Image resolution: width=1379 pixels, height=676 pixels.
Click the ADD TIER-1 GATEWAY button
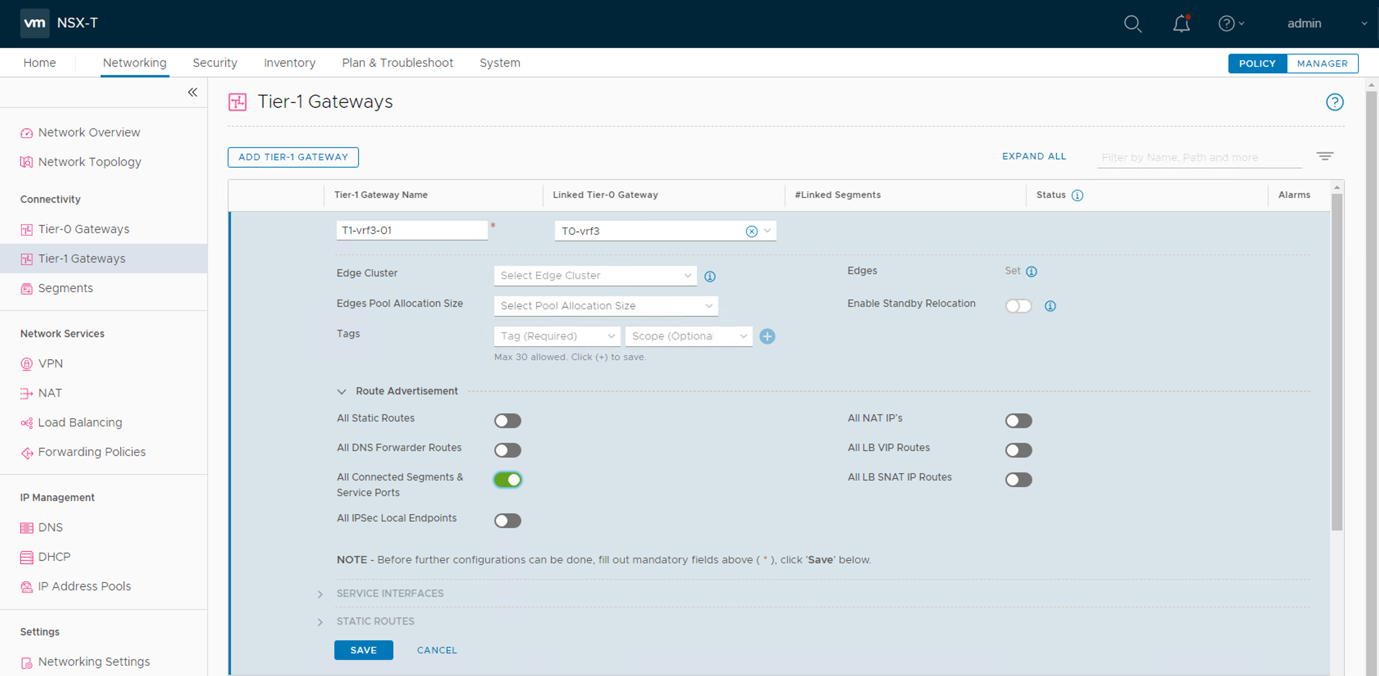(x=293, y=157)
